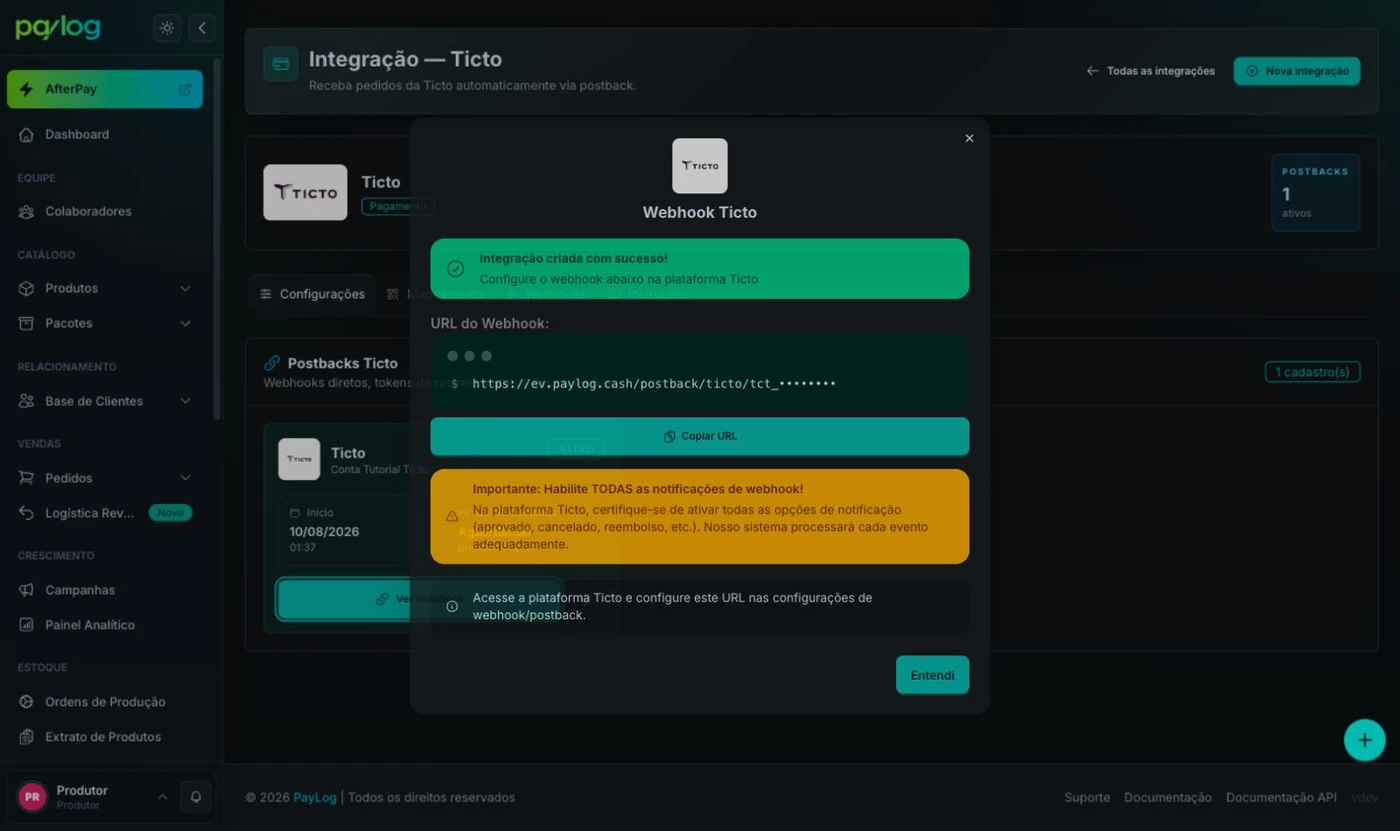This screenshot has height=831, width=1400.
Task: Collapse the sidebar with the chevron button
Action: pyautogui.click(x=202, y=28)
